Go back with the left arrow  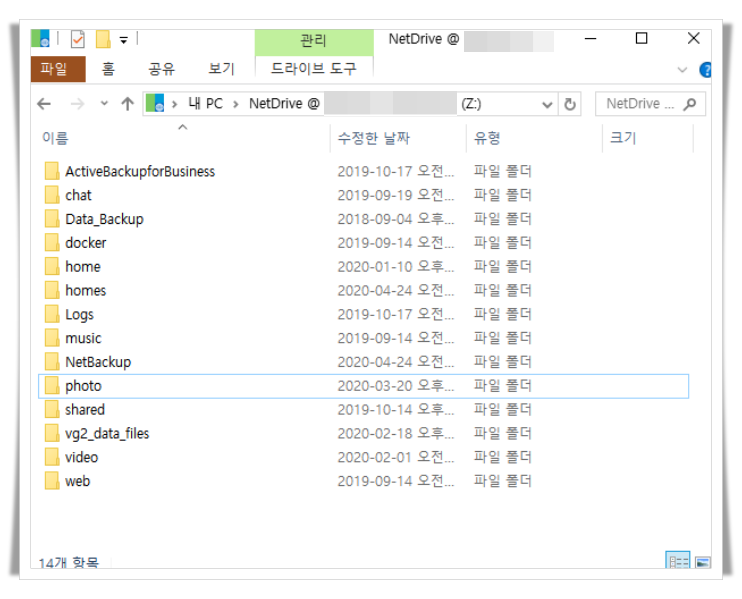tap(44, 104)
